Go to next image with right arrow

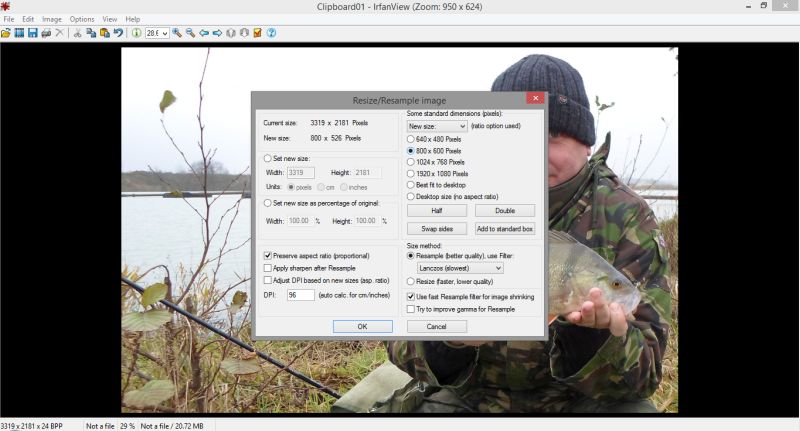[x=217, y=33]
